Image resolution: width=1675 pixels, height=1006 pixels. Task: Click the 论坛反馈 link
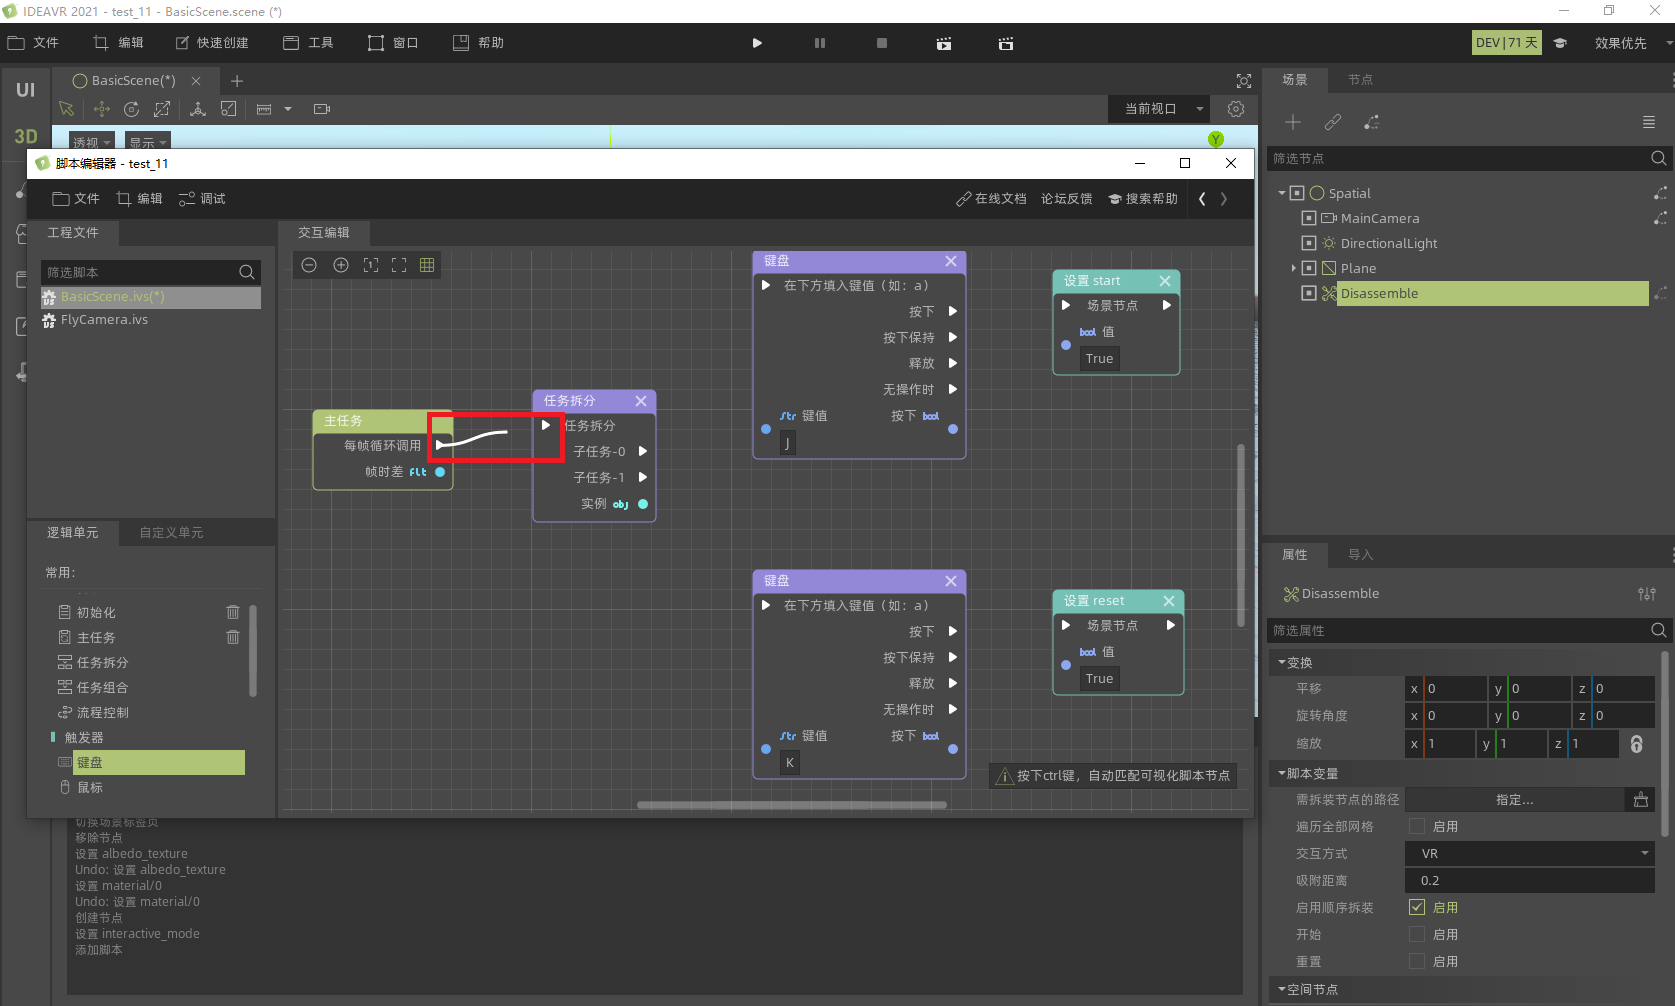(x=1067, y=199)
